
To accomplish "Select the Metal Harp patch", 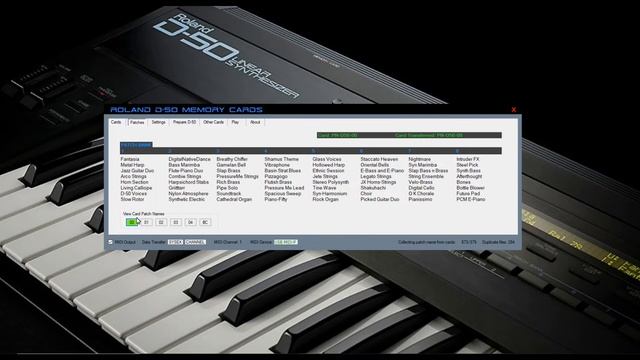I will click(132, 165).
